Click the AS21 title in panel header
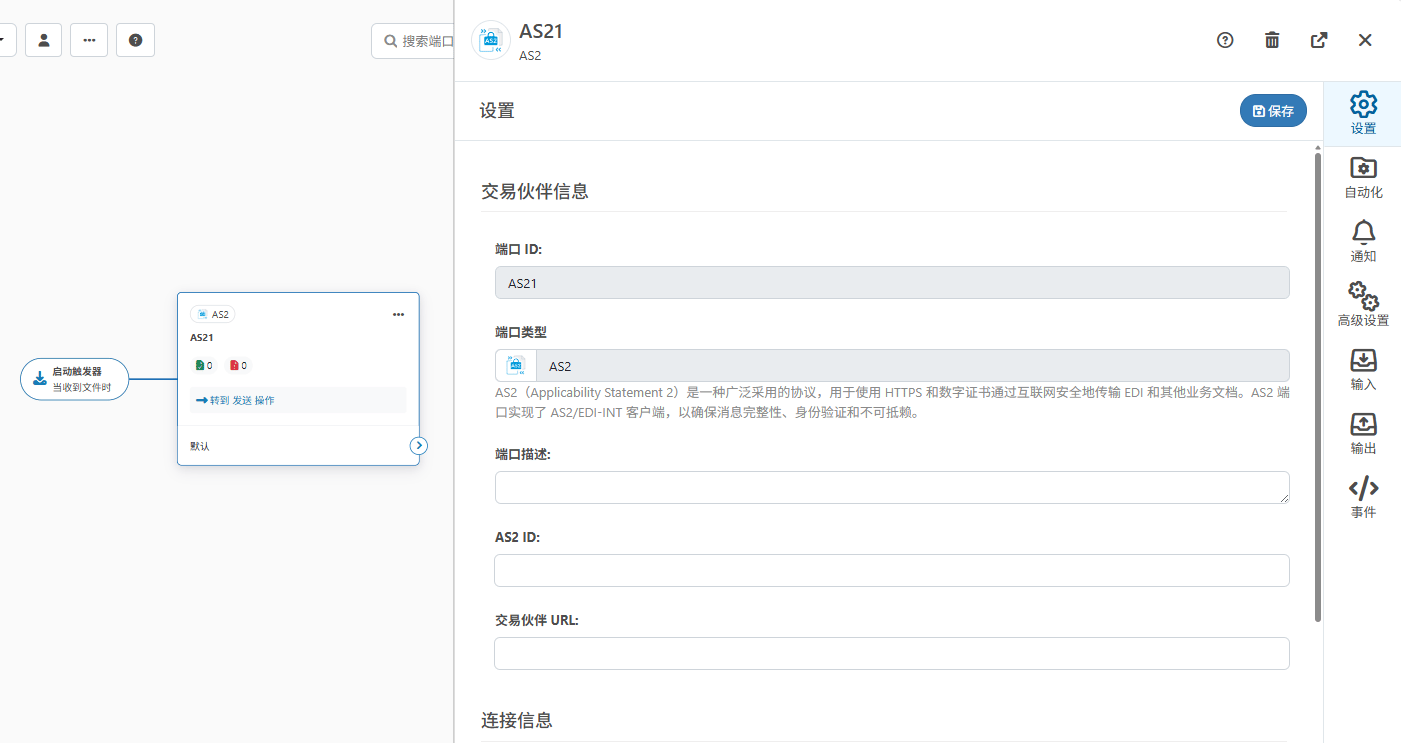This screenshot has height=743, width=1401. pos(541,31)
